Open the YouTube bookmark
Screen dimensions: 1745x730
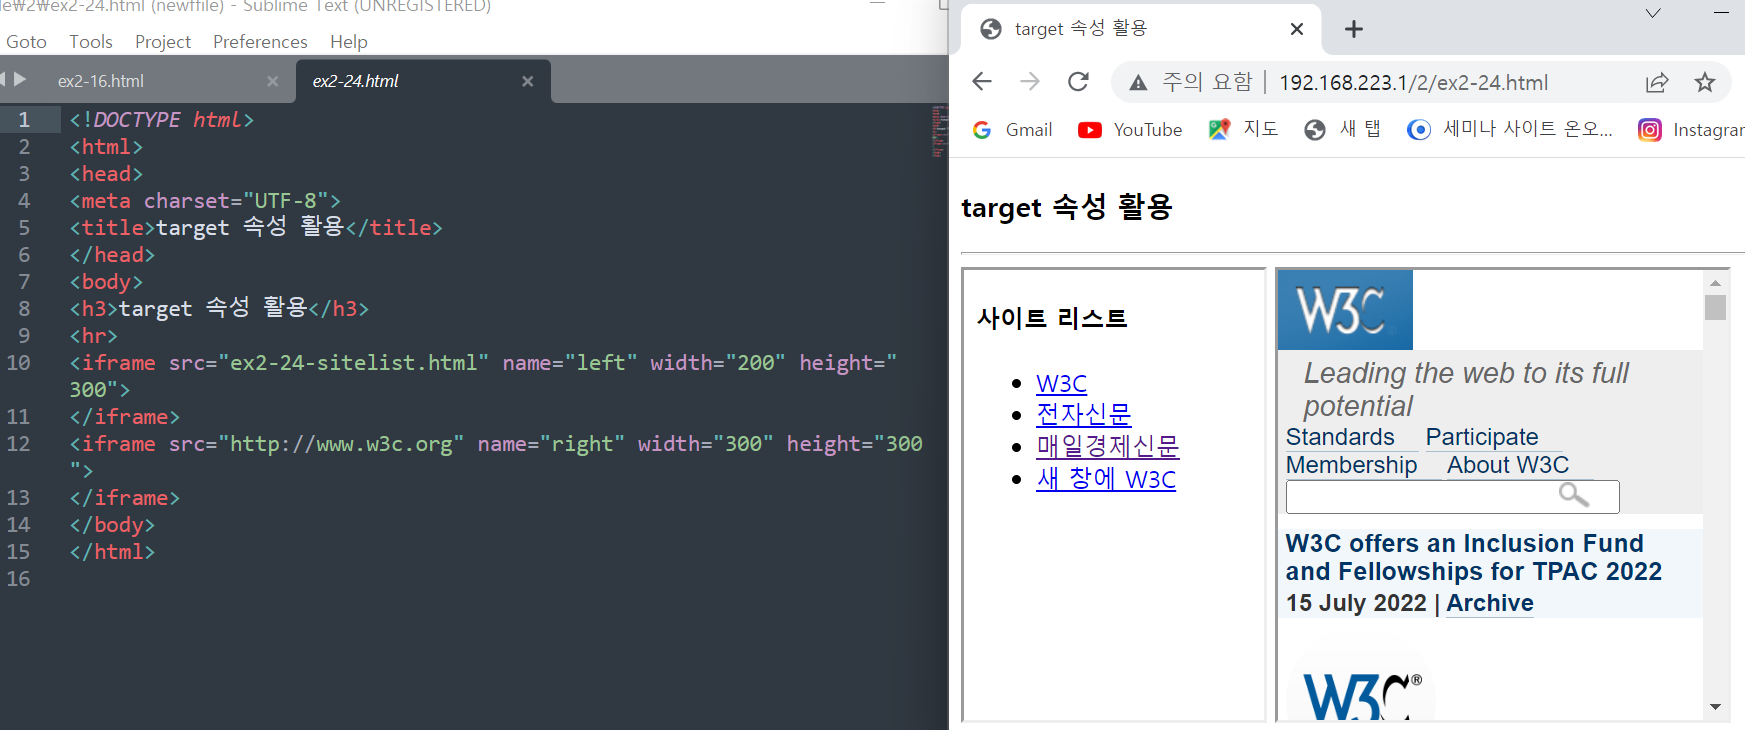click(x=1130, y=130)
